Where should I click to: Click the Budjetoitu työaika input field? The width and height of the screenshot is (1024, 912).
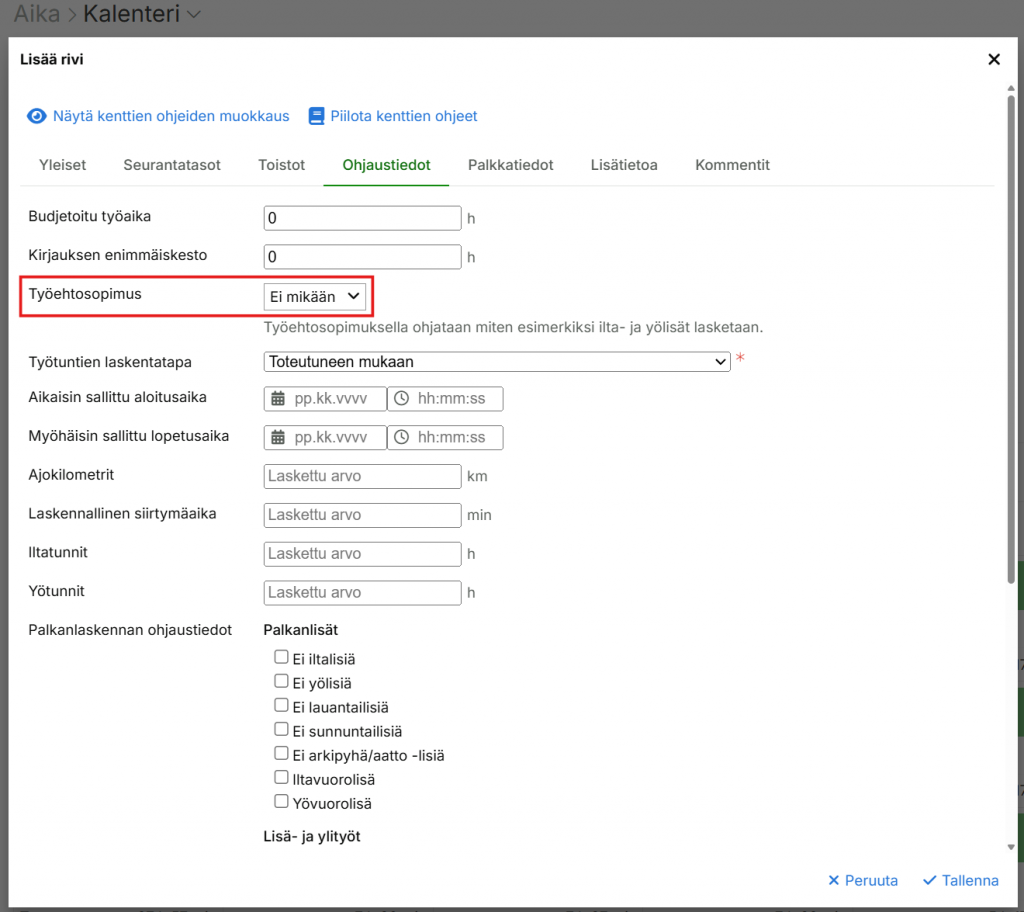362,218
